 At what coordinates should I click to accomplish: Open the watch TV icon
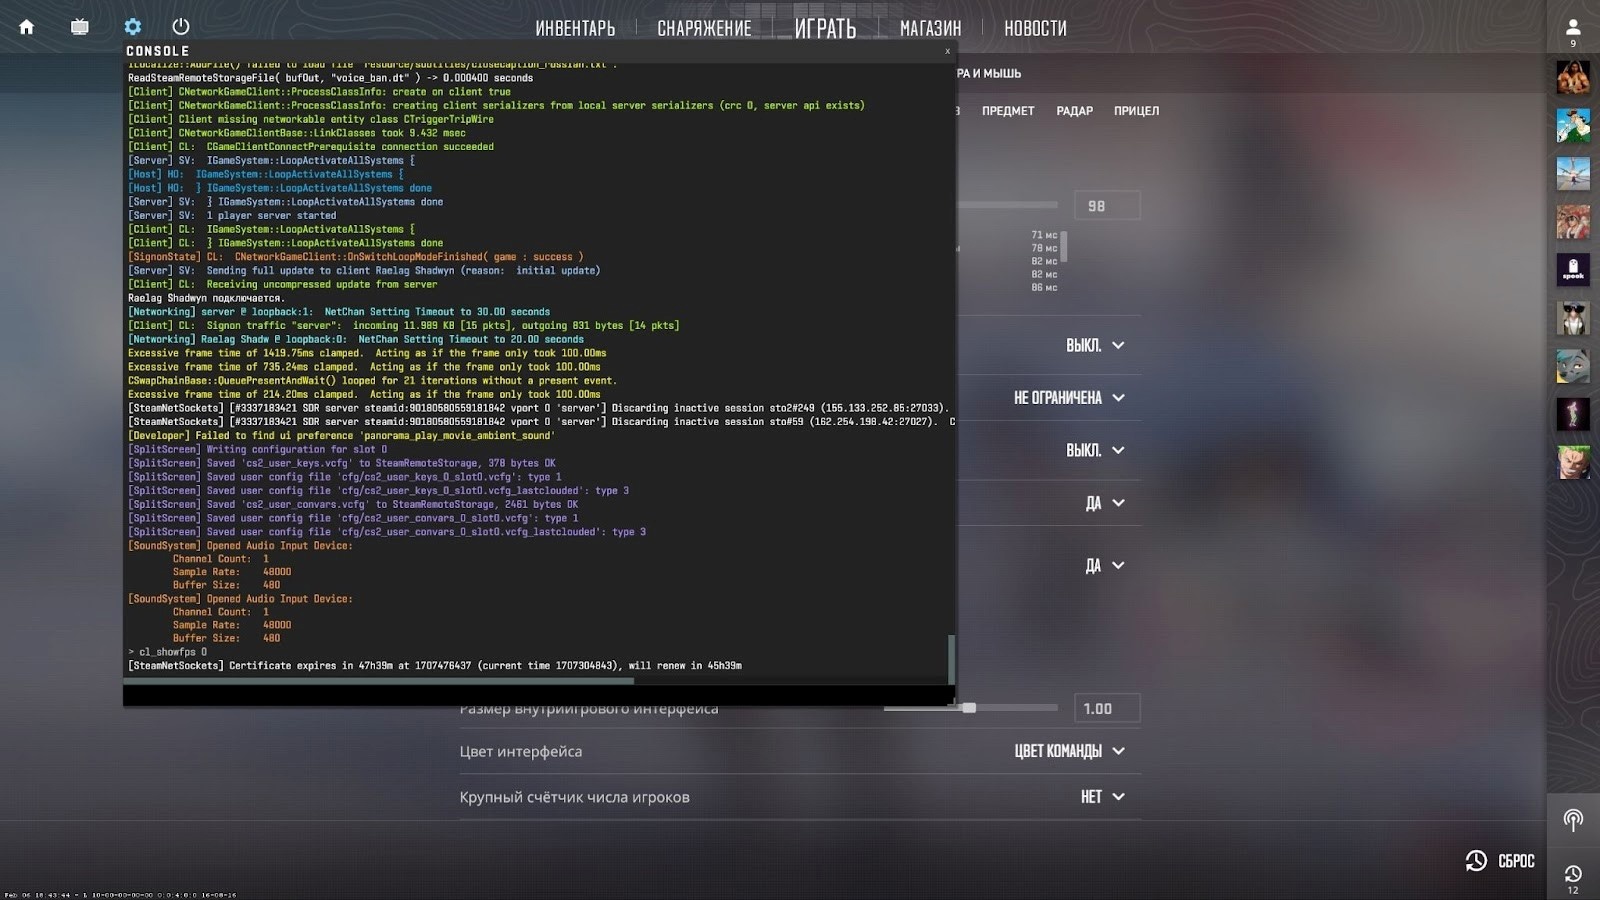pos(80,27)
